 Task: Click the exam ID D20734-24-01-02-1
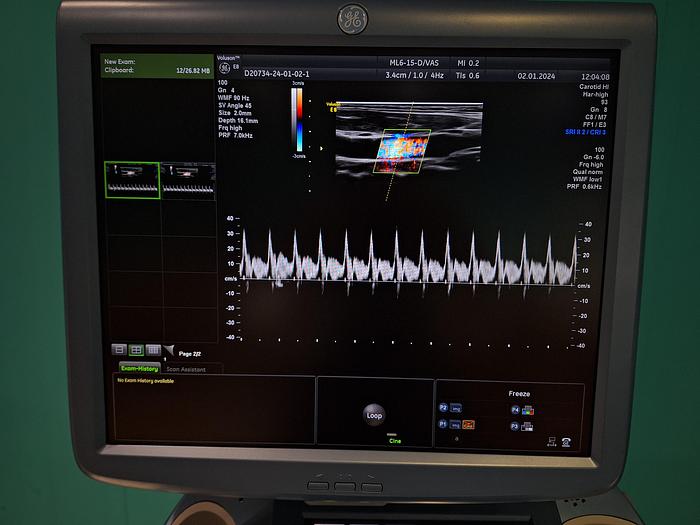pos(277,74)
